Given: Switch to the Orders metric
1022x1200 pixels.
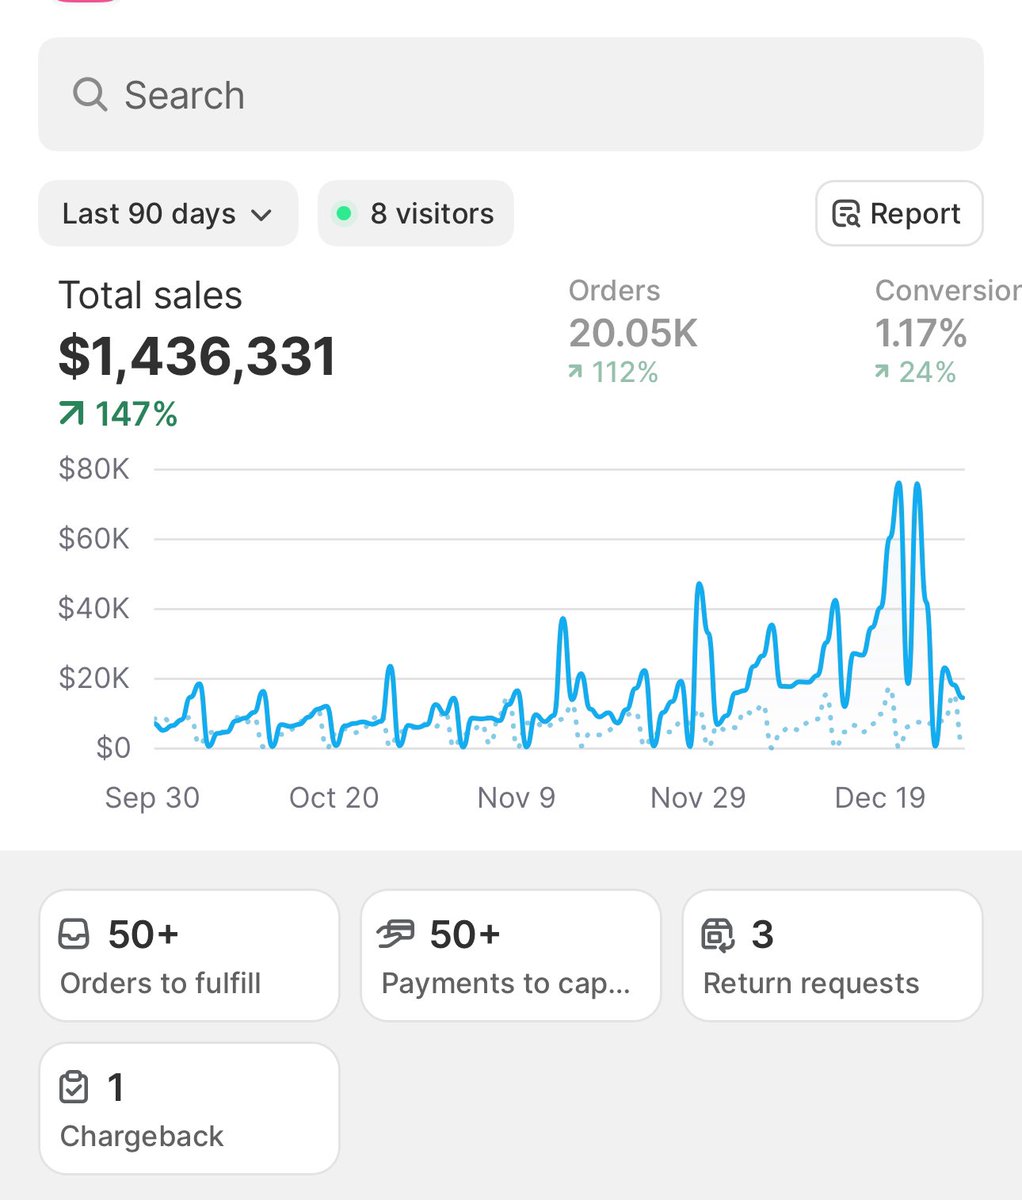Looking at the screenshot, I should click(614, 291).
